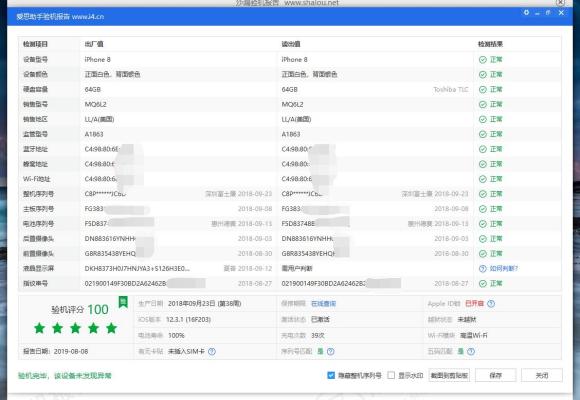
Task: Click the charge count '39次'
Action: tap(318, 336)
